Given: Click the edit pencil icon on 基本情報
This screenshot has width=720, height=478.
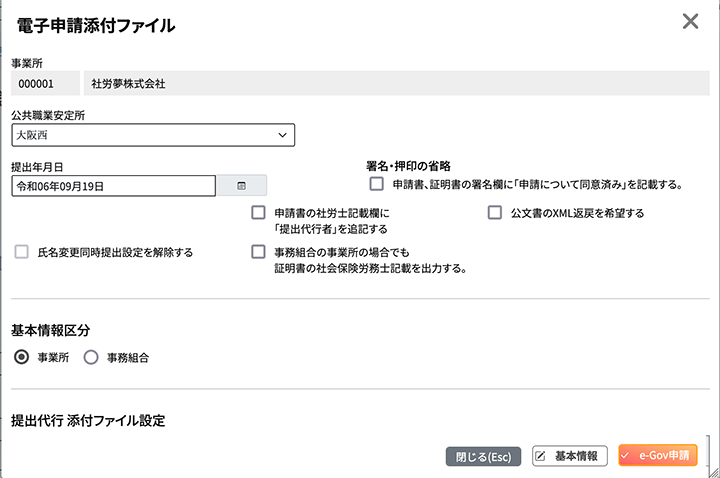Looking at the screenshot, I should (541, 456).
